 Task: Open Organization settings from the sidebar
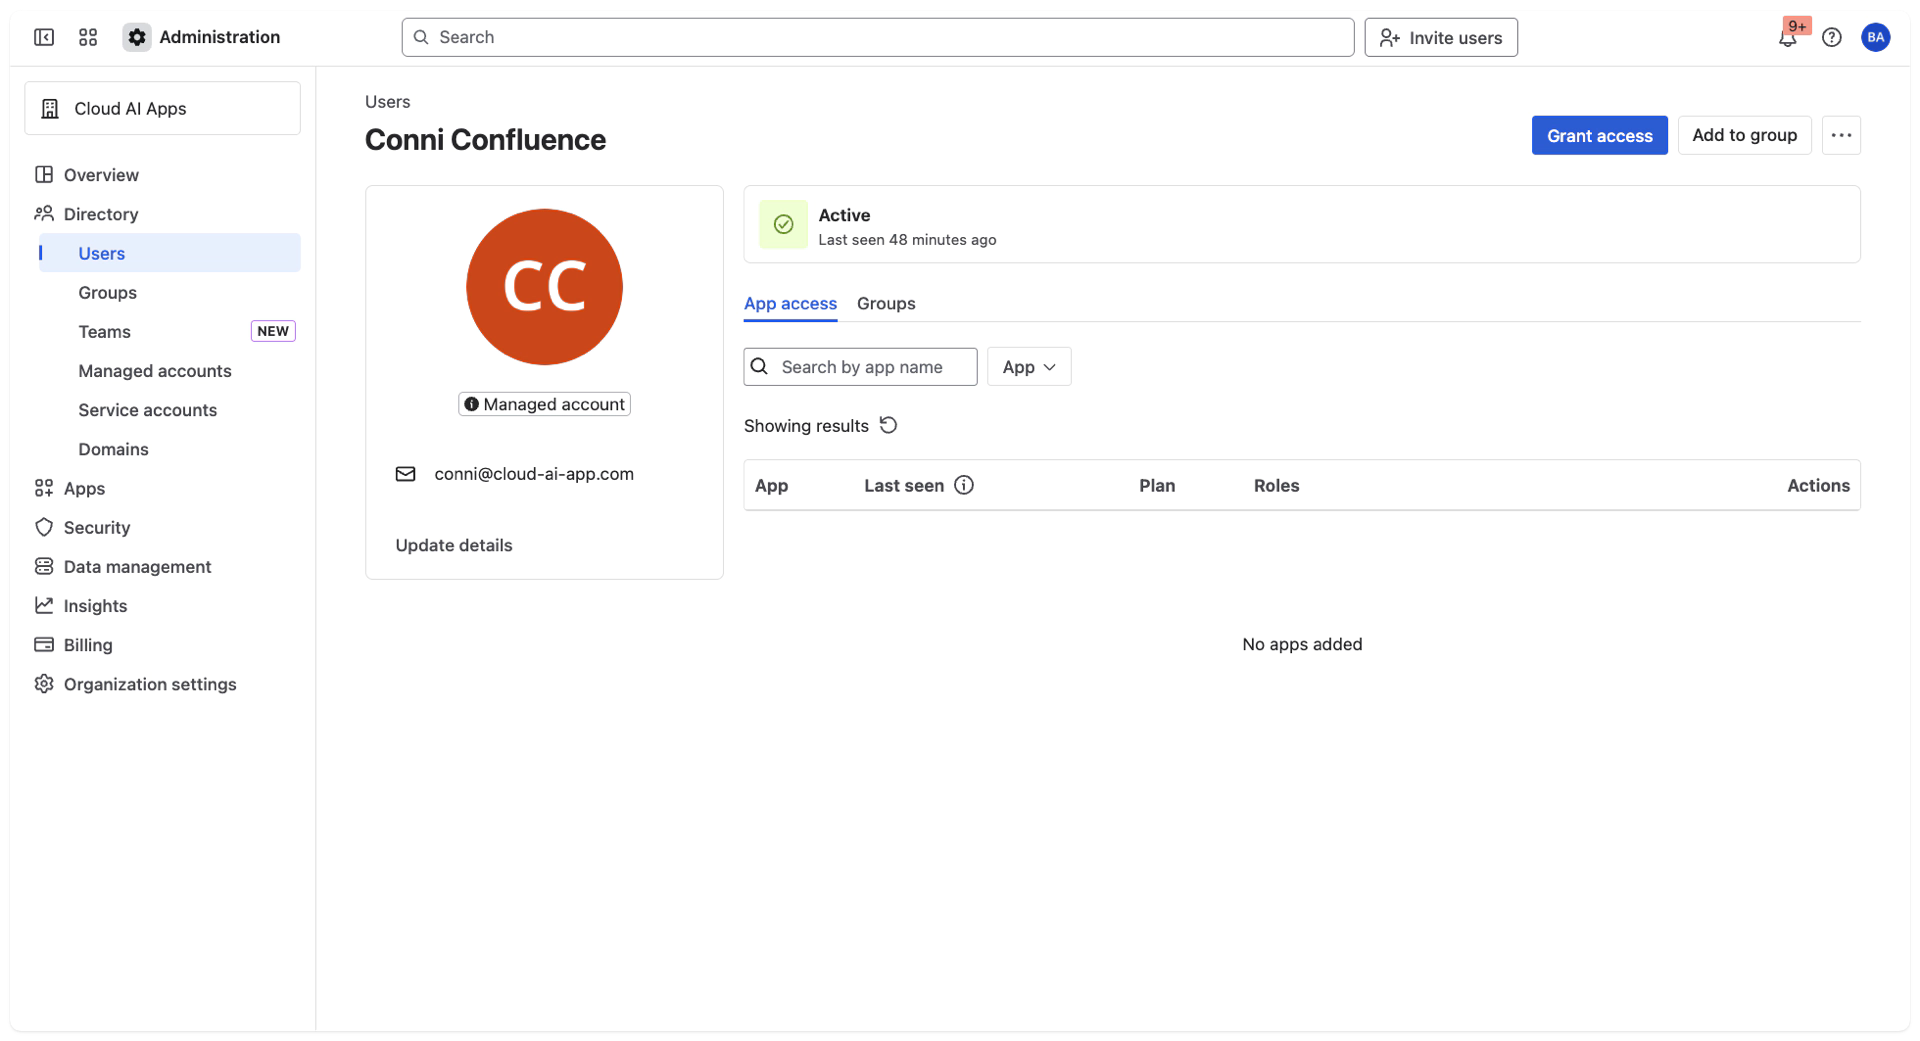click(x=149, y=684)
